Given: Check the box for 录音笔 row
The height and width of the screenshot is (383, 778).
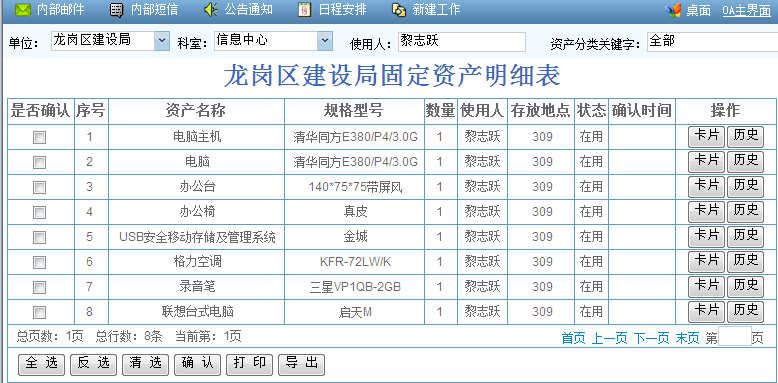Looking at the screenshot, I should tap(39, 287).
